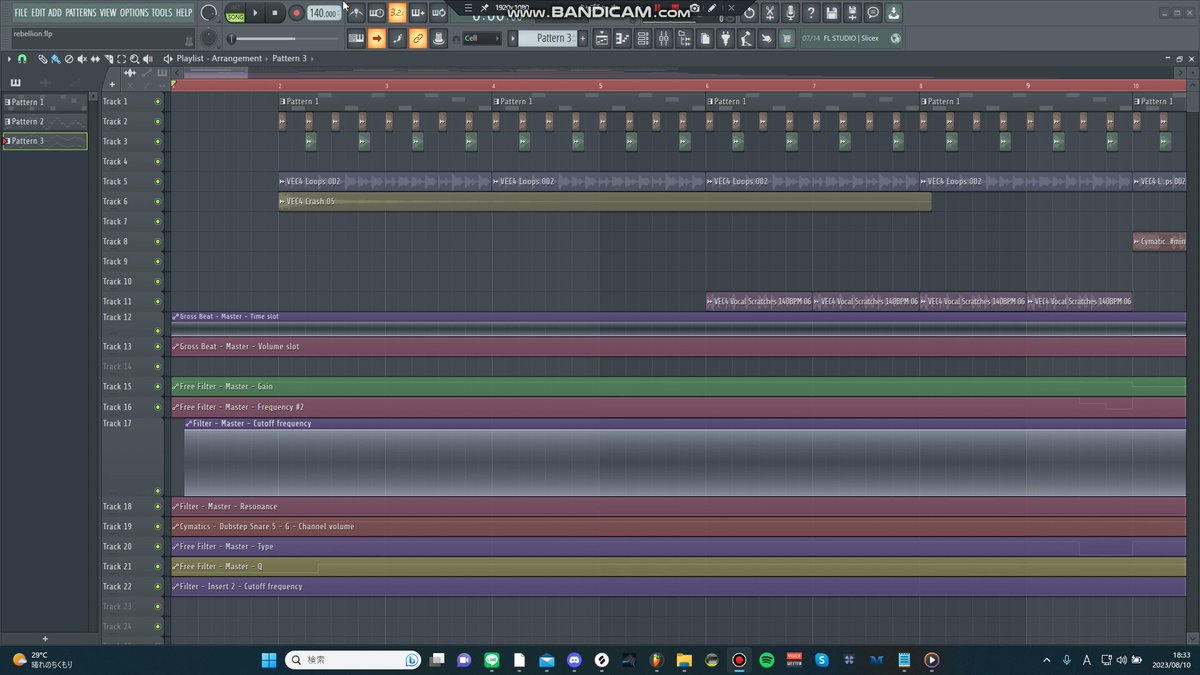Click the tempo 140.000 field
Image resolution: width=1200 pixels, height=675 pixels.
tap(323, 13)
